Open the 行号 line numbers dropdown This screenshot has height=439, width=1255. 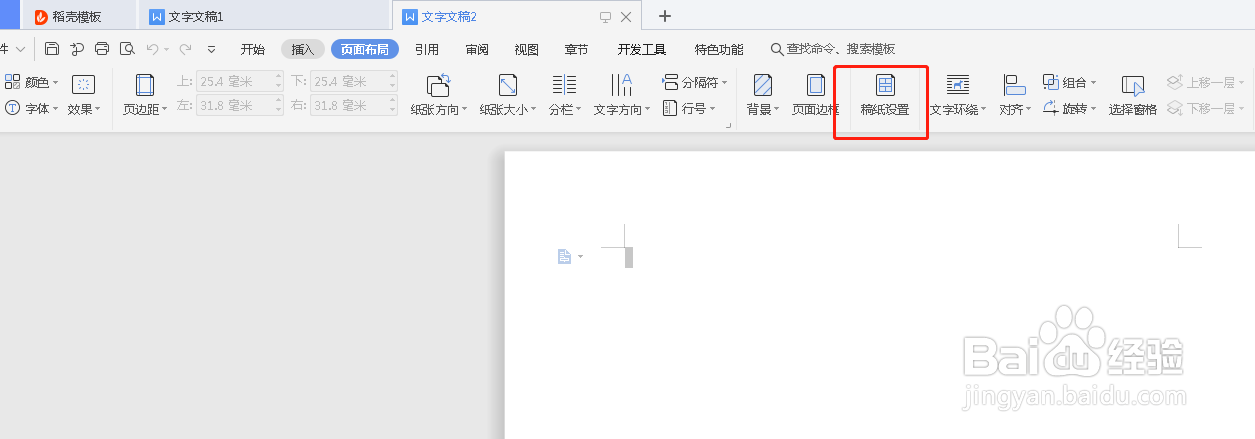[x=688, y=108]
